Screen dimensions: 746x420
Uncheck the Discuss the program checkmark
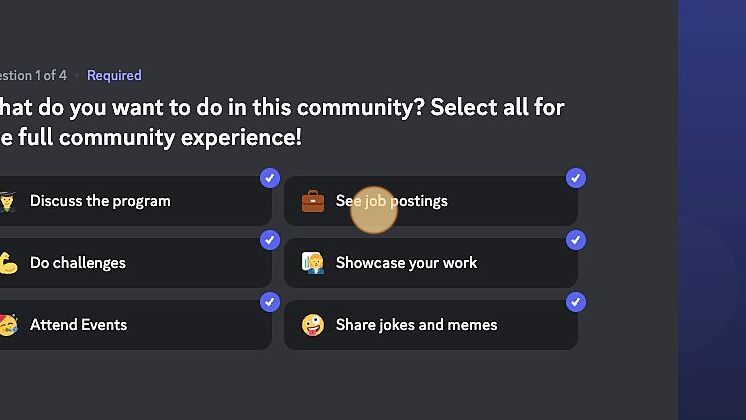point(270,178)
